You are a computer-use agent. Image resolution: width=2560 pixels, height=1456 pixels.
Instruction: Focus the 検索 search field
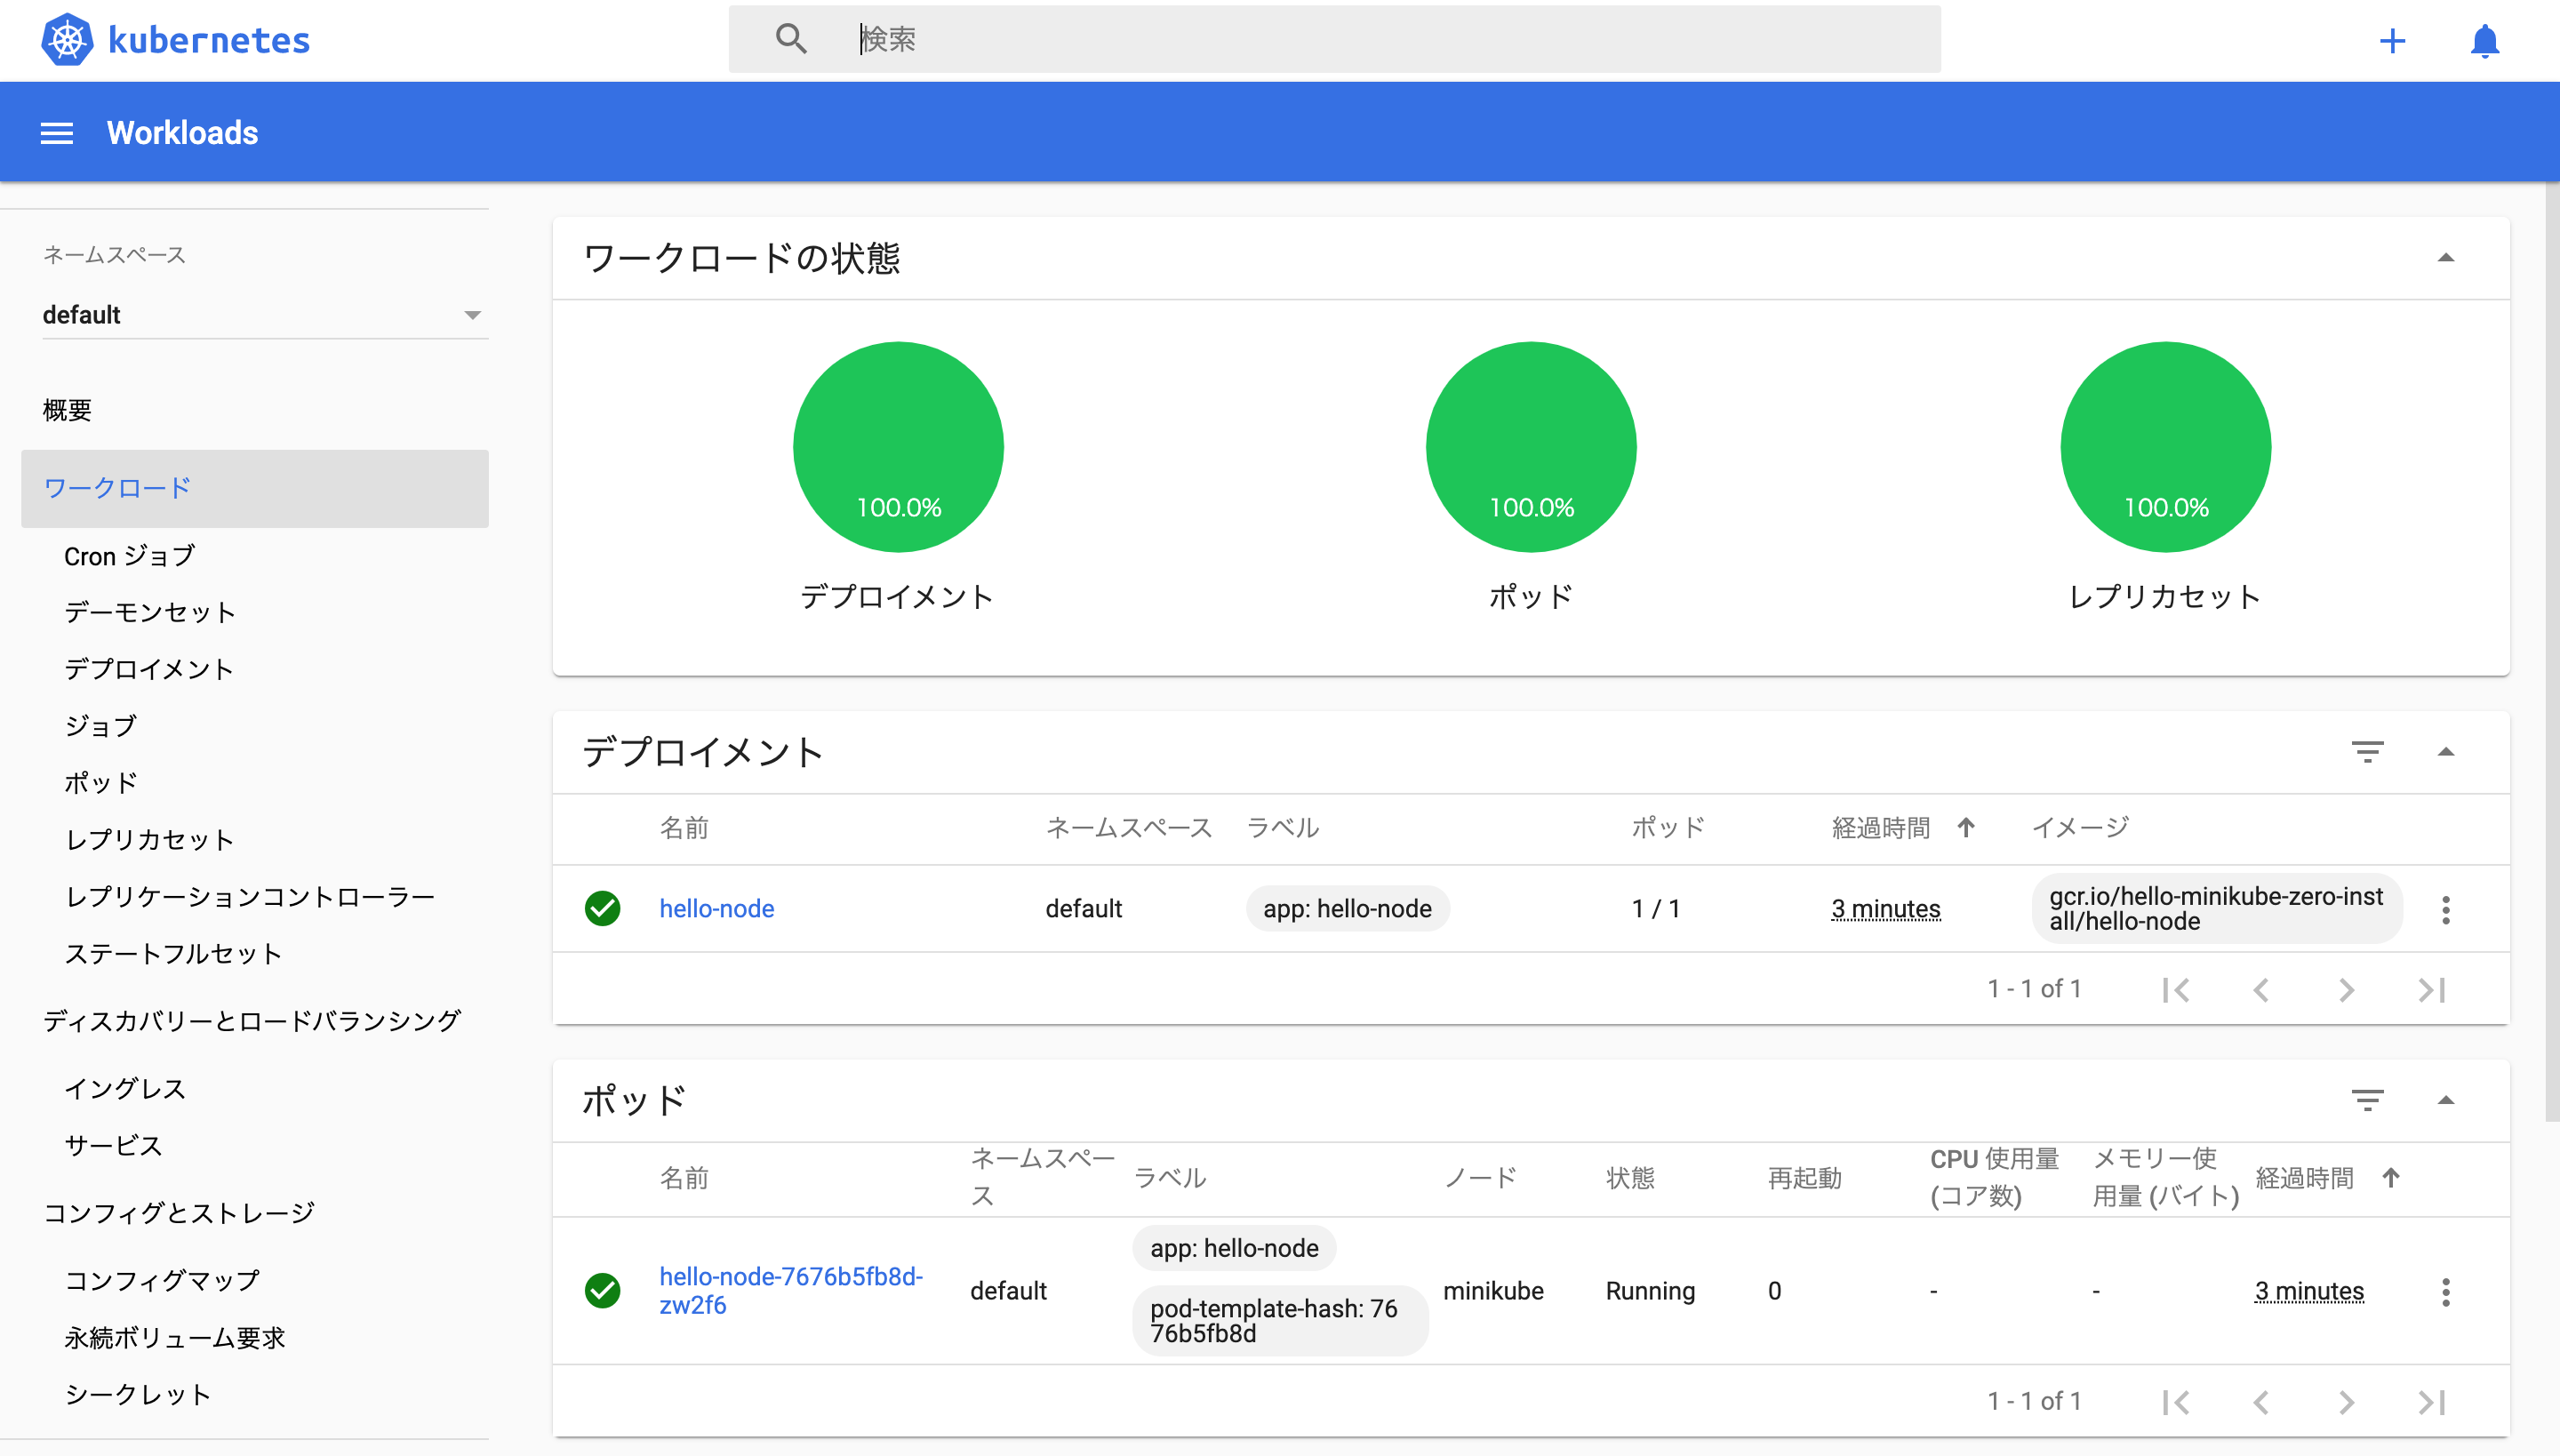pyautogui.click(x=1335, y=39)
